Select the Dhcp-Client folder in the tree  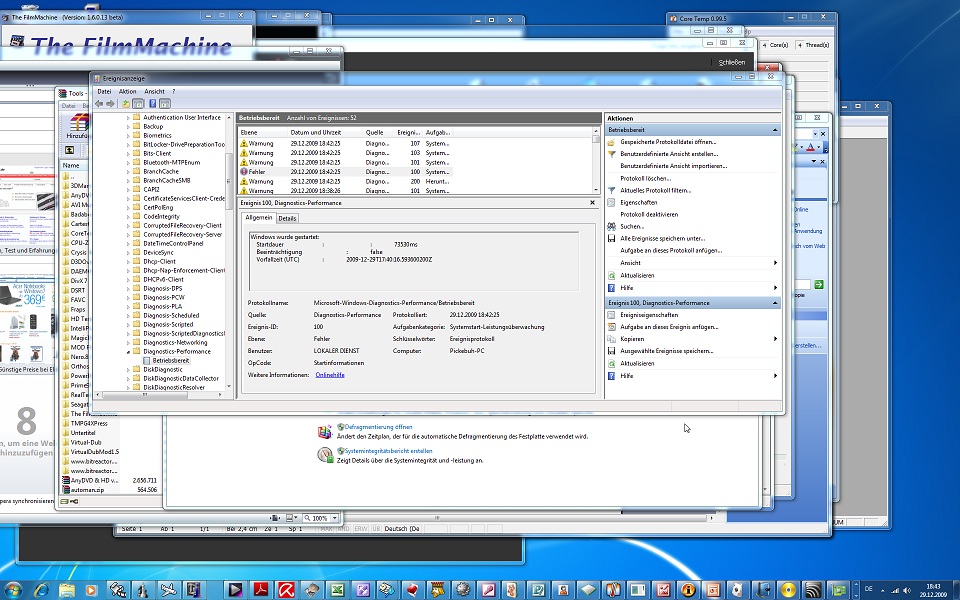[x=159, y=261]
